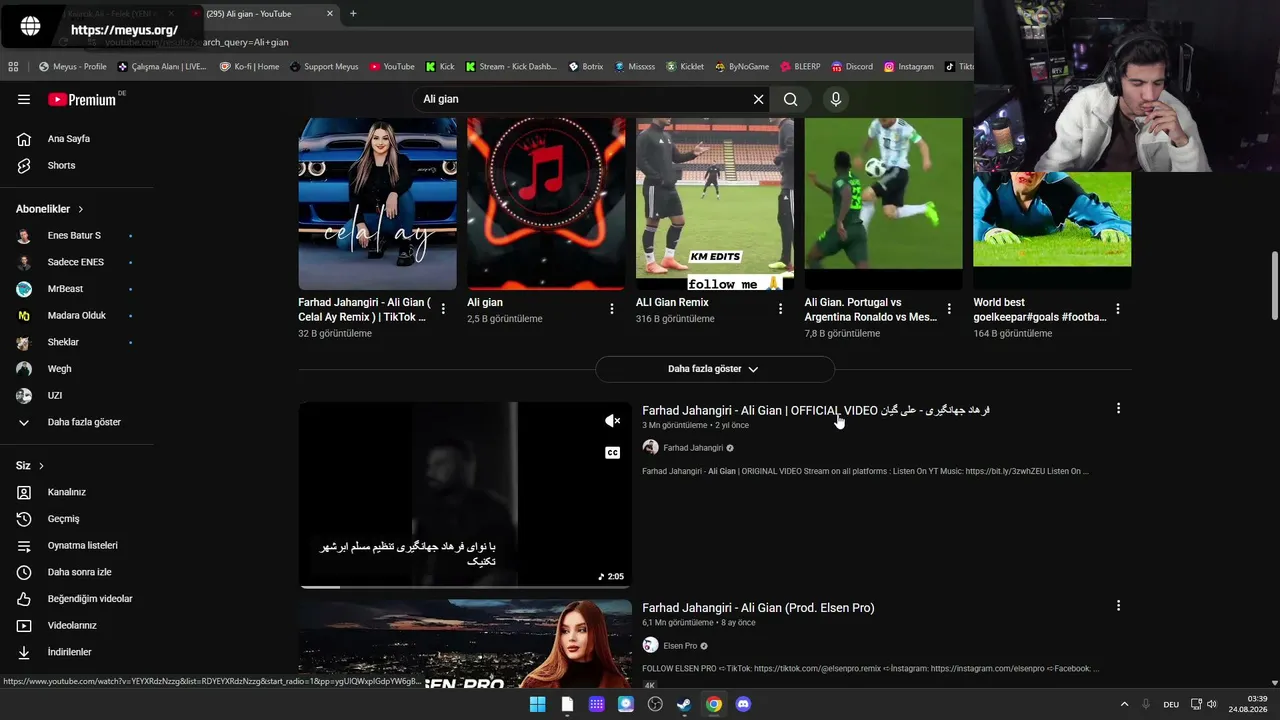Go to YouTube Premium home logo
The image size is (1280, 720).
point(82,99)
